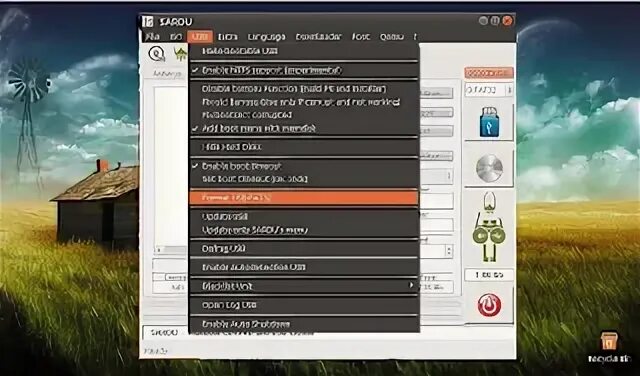Click the round magnifier icon in toolbar
The width and height of the screenshot is (640, 376).
click(156, 53)
